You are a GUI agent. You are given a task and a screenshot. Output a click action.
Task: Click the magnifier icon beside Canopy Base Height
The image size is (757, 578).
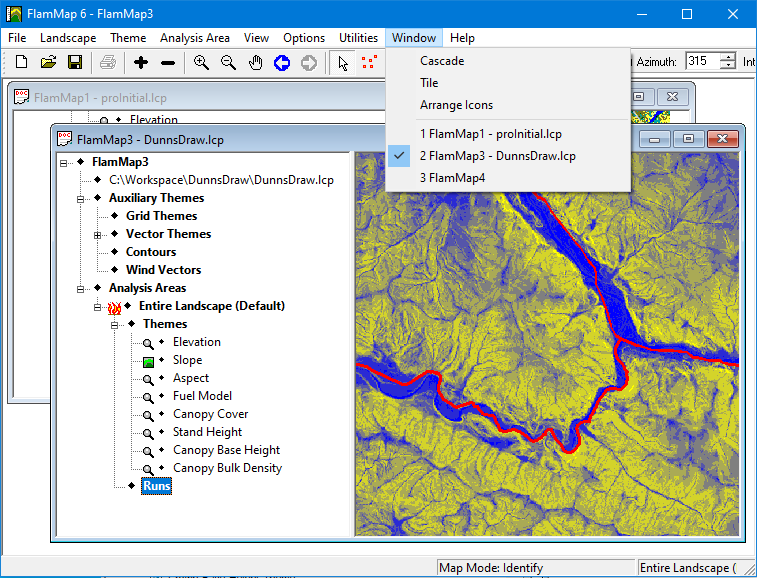[148, 451]
